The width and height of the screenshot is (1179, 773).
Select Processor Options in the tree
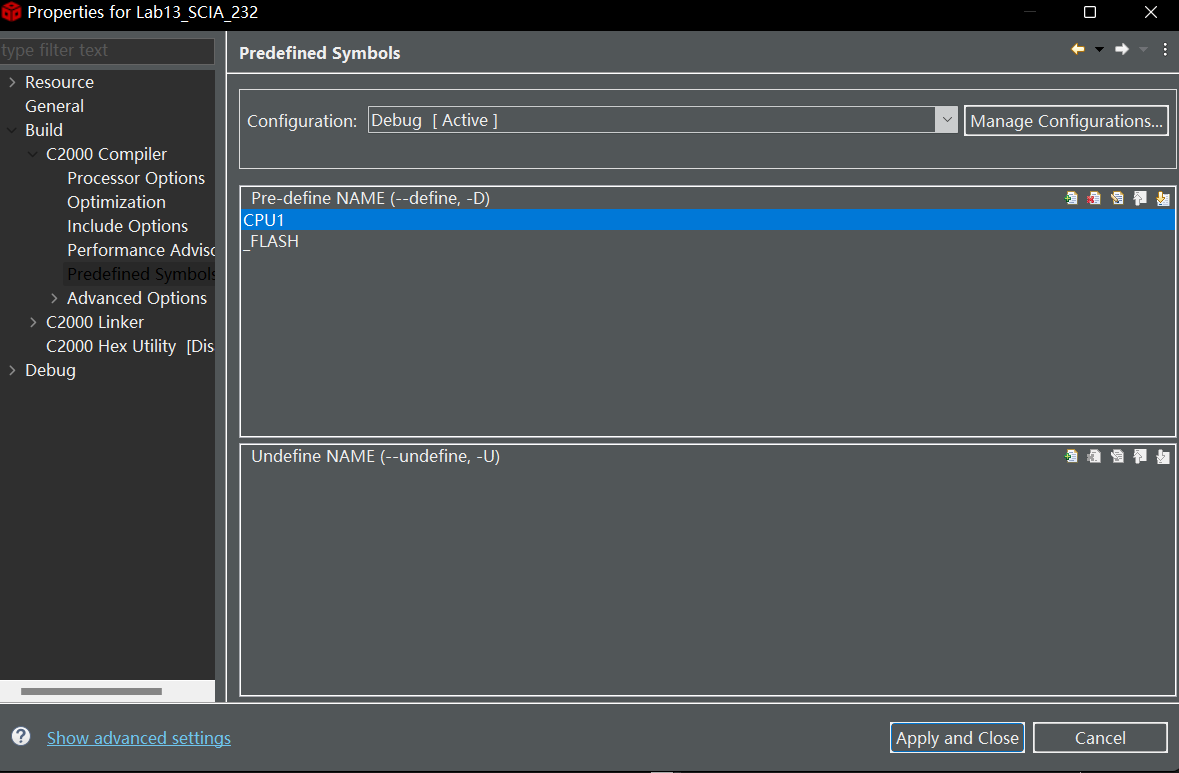click(135, 178)
